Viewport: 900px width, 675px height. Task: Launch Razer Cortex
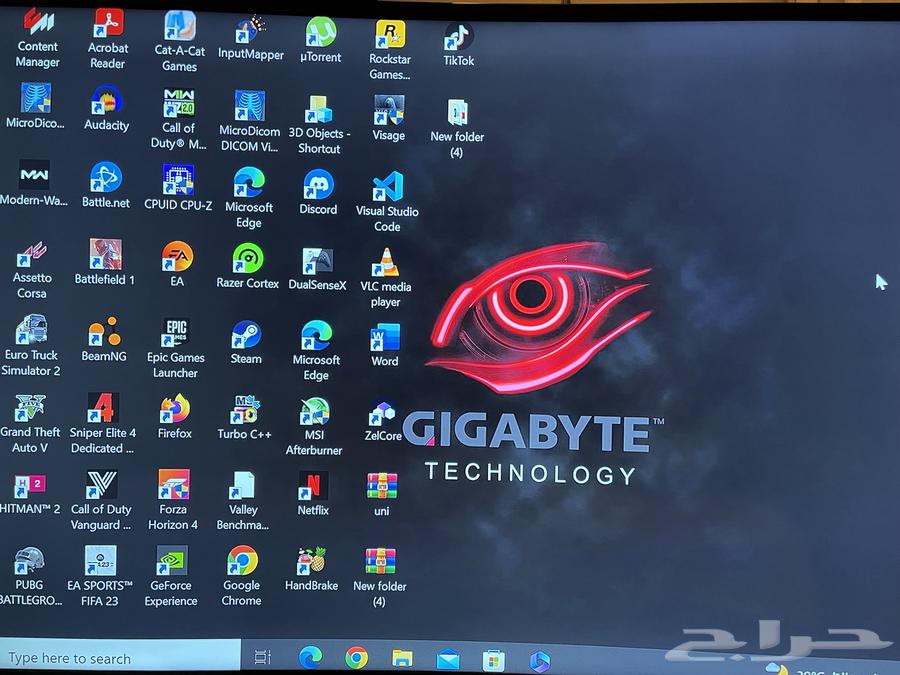tap(246, 259)
